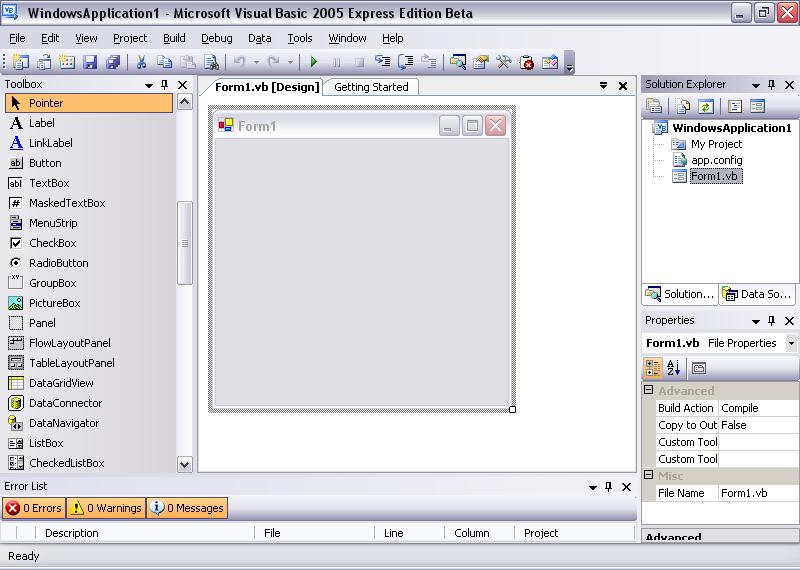Toggle the 0 Messages filter button

pos(188,508)
